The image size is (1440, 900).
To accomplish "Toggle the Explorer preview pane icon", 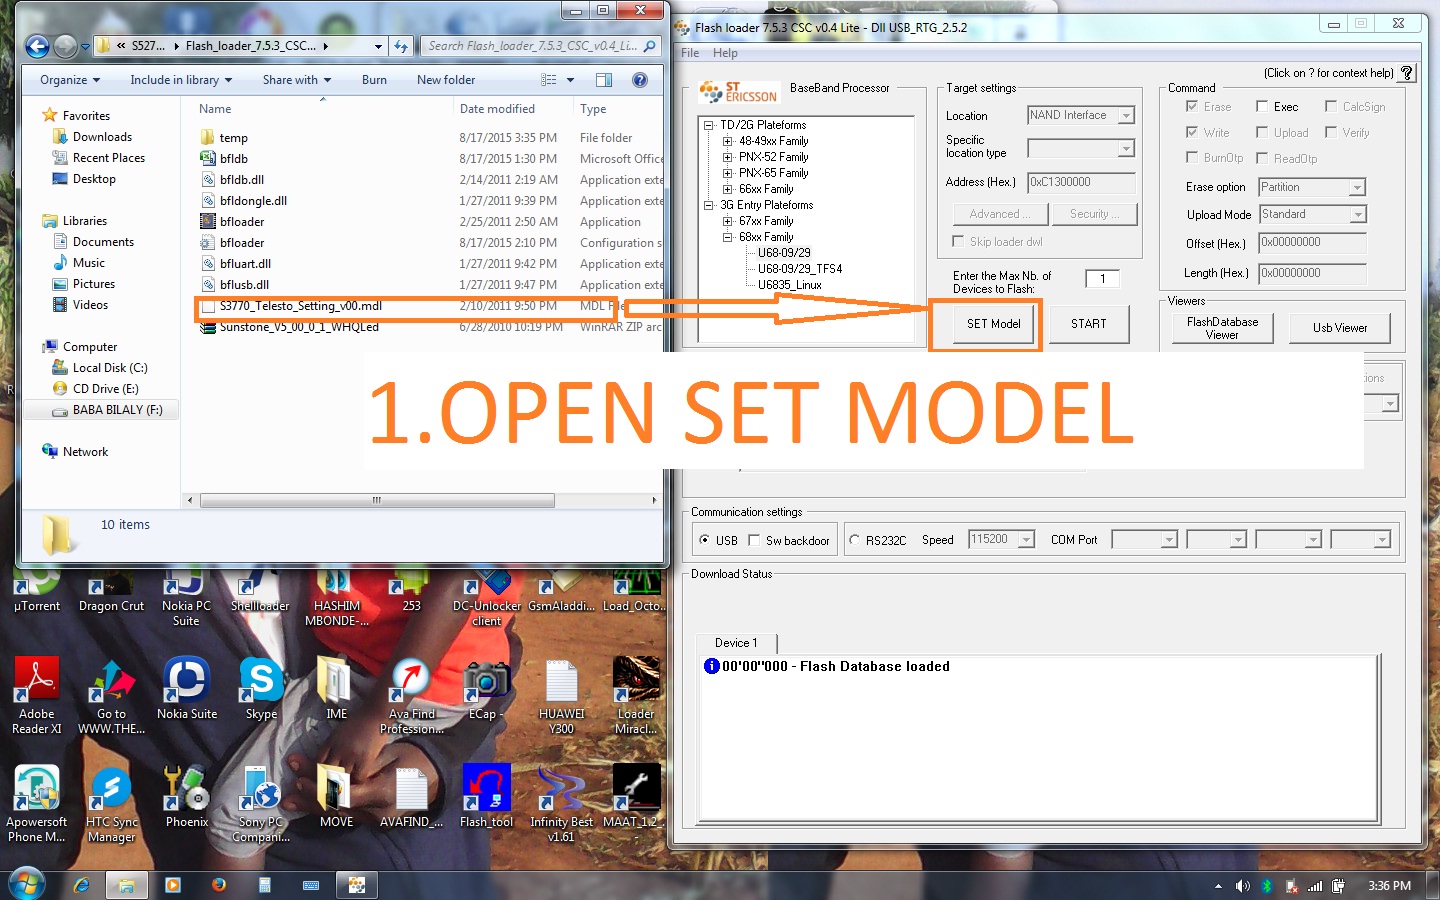I will tap(604, 80).
